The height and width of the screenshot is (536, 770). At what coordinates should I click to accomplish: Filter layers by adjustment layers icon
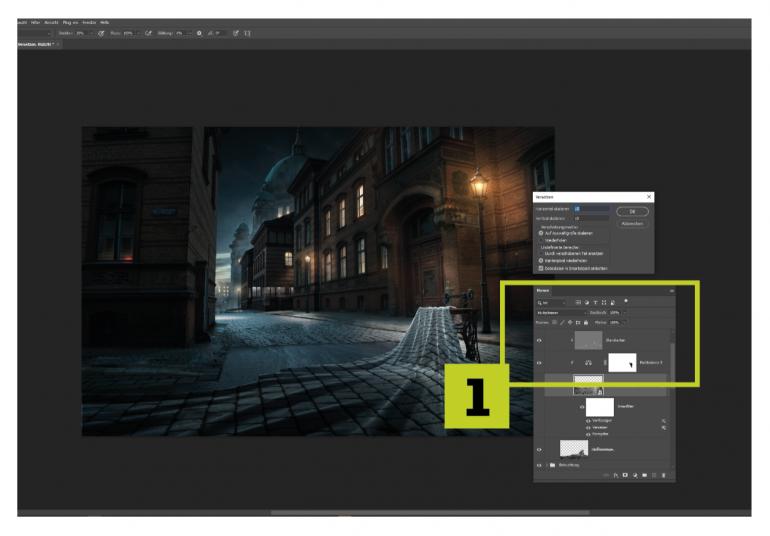tap(587, 303)
